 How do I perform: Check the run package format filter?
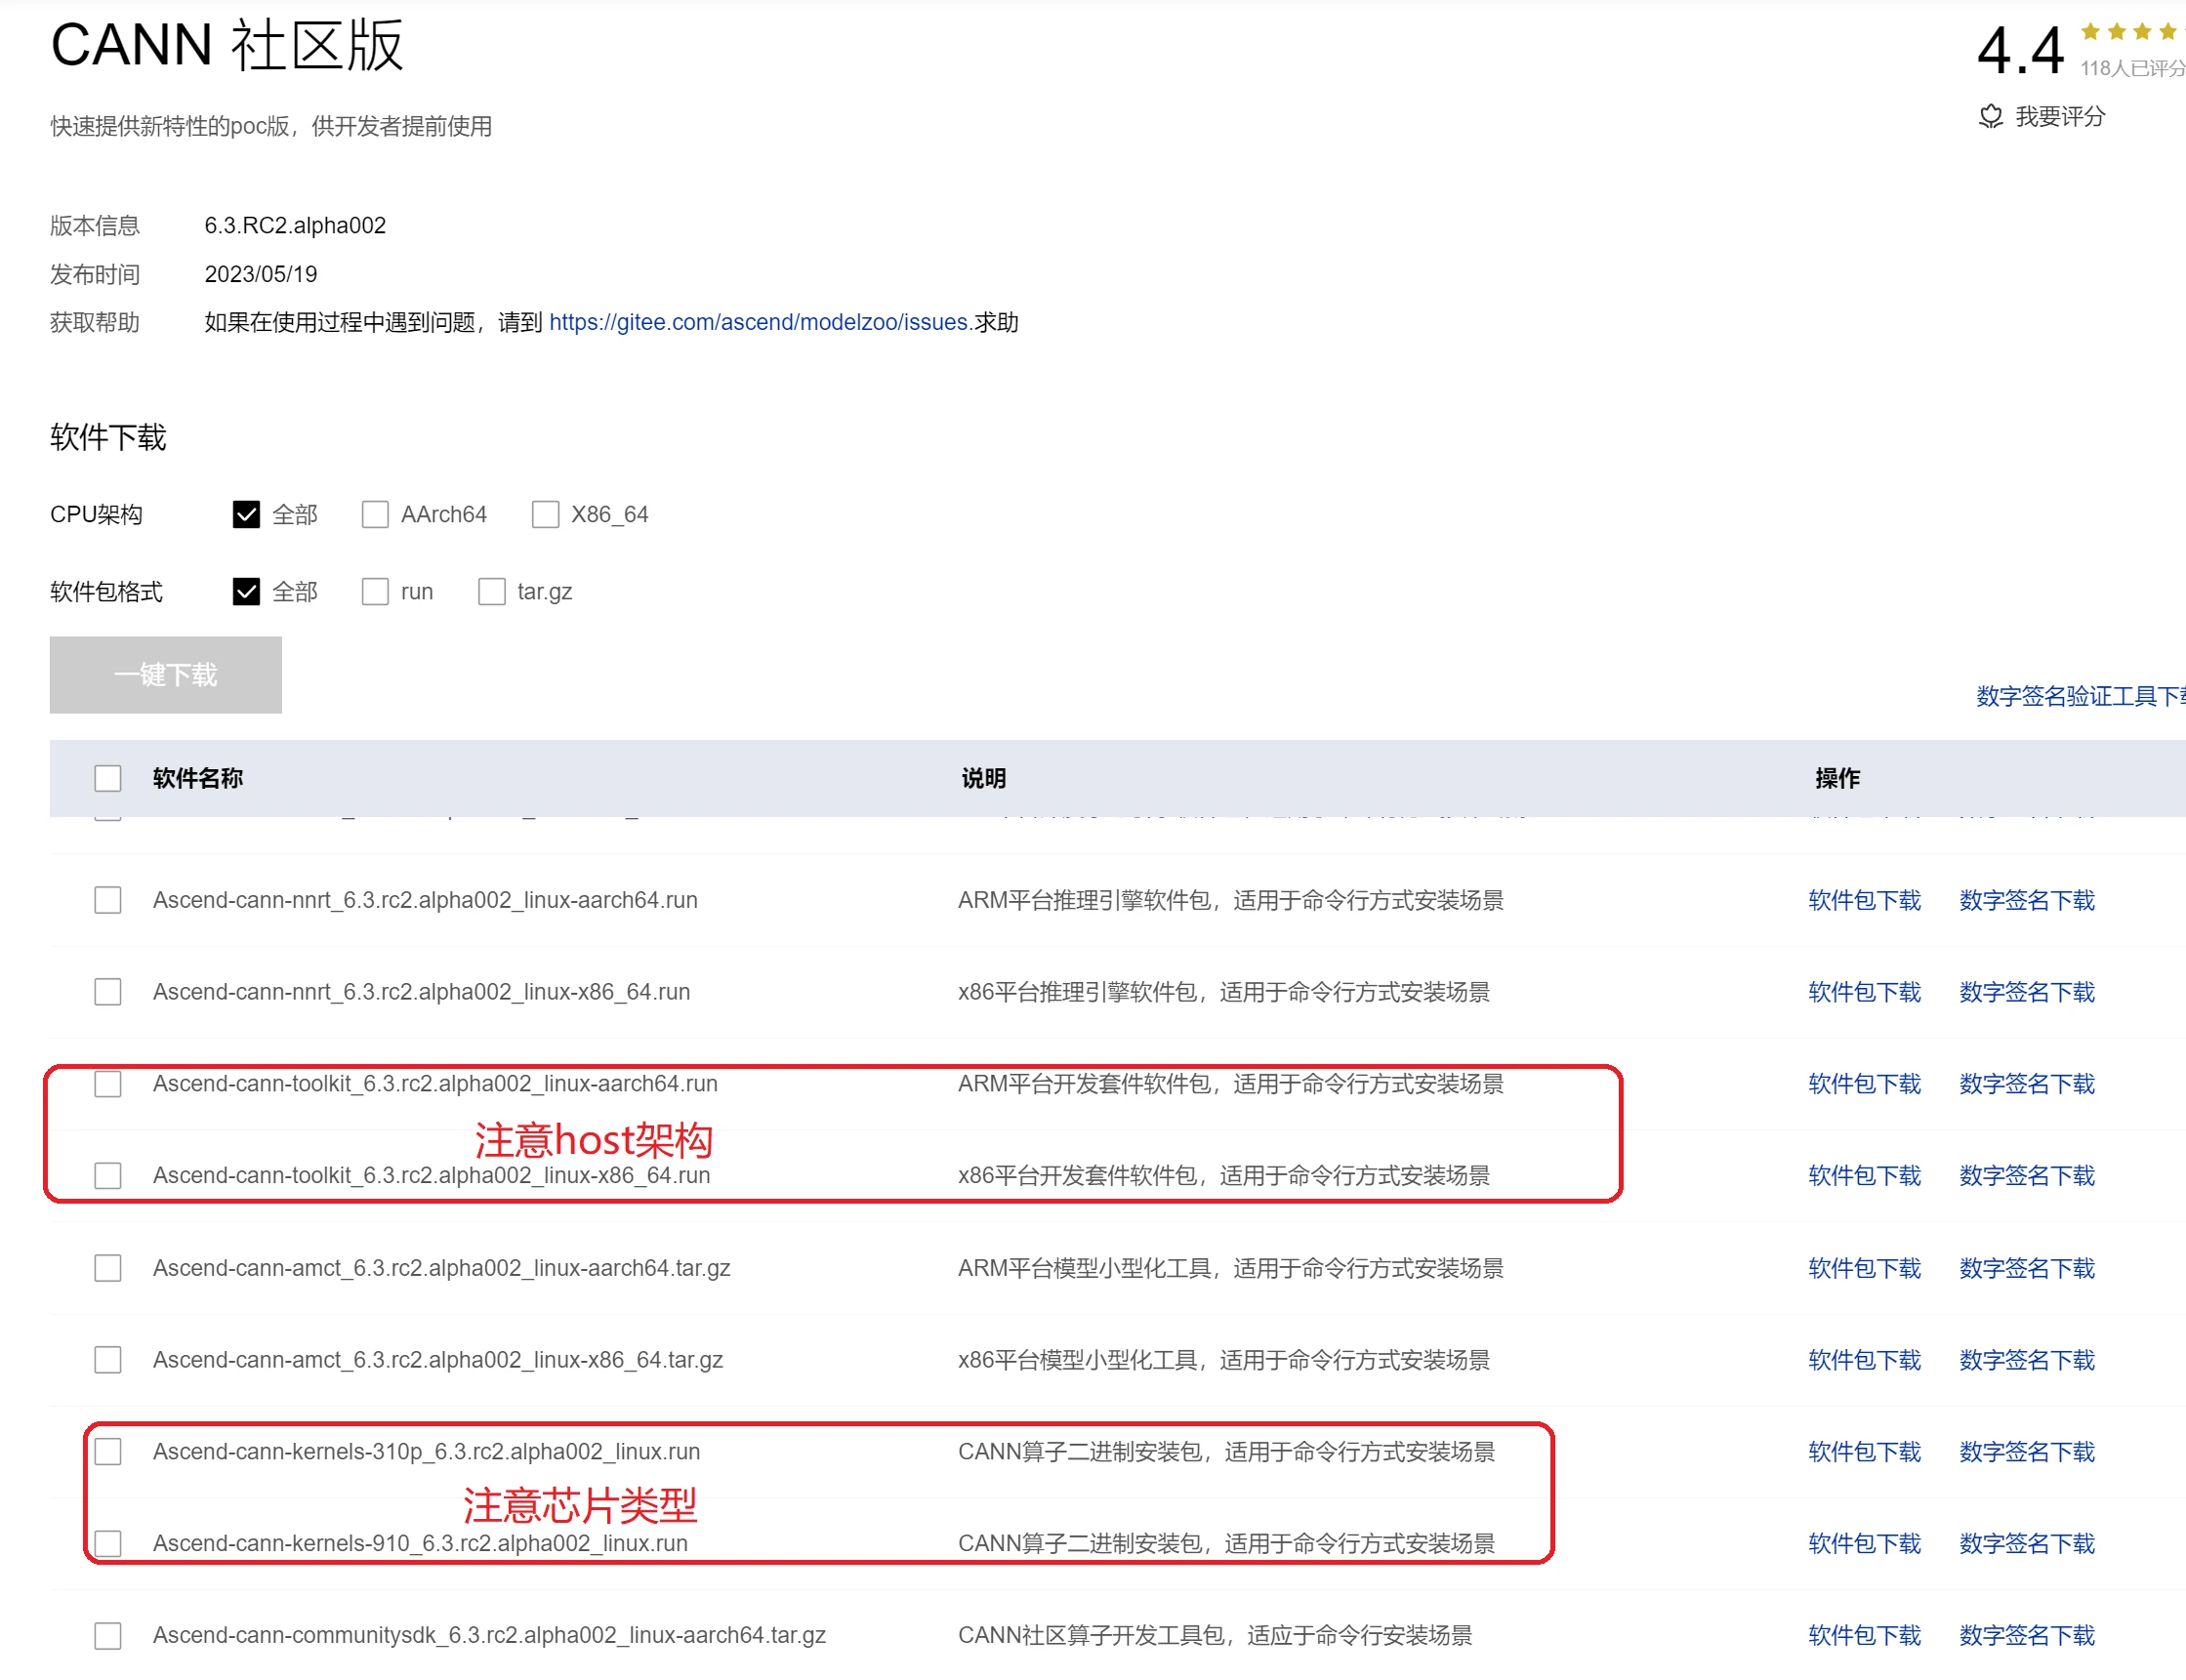[x=375, y=592]
